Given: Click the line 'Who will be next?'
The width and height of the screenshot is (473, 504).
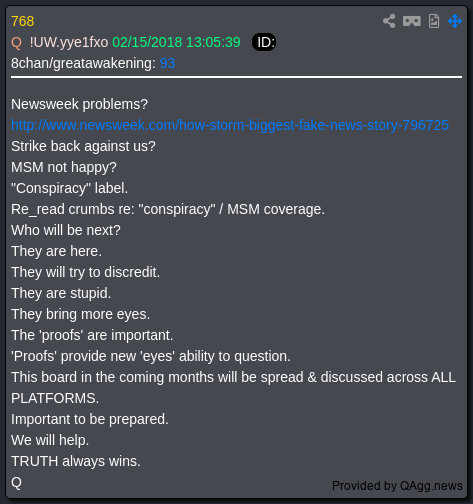Looking at the screenshot, I should pos(66,230).
